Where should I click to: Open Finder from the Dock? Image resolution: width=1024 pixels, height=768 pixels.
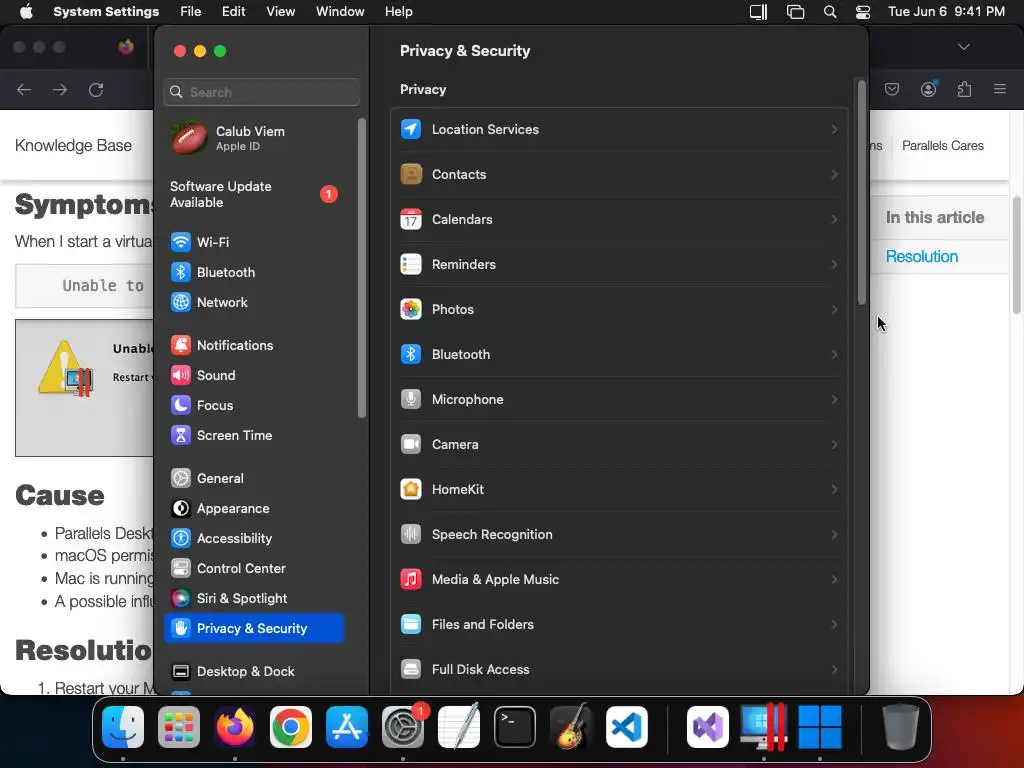pos(123,727)
